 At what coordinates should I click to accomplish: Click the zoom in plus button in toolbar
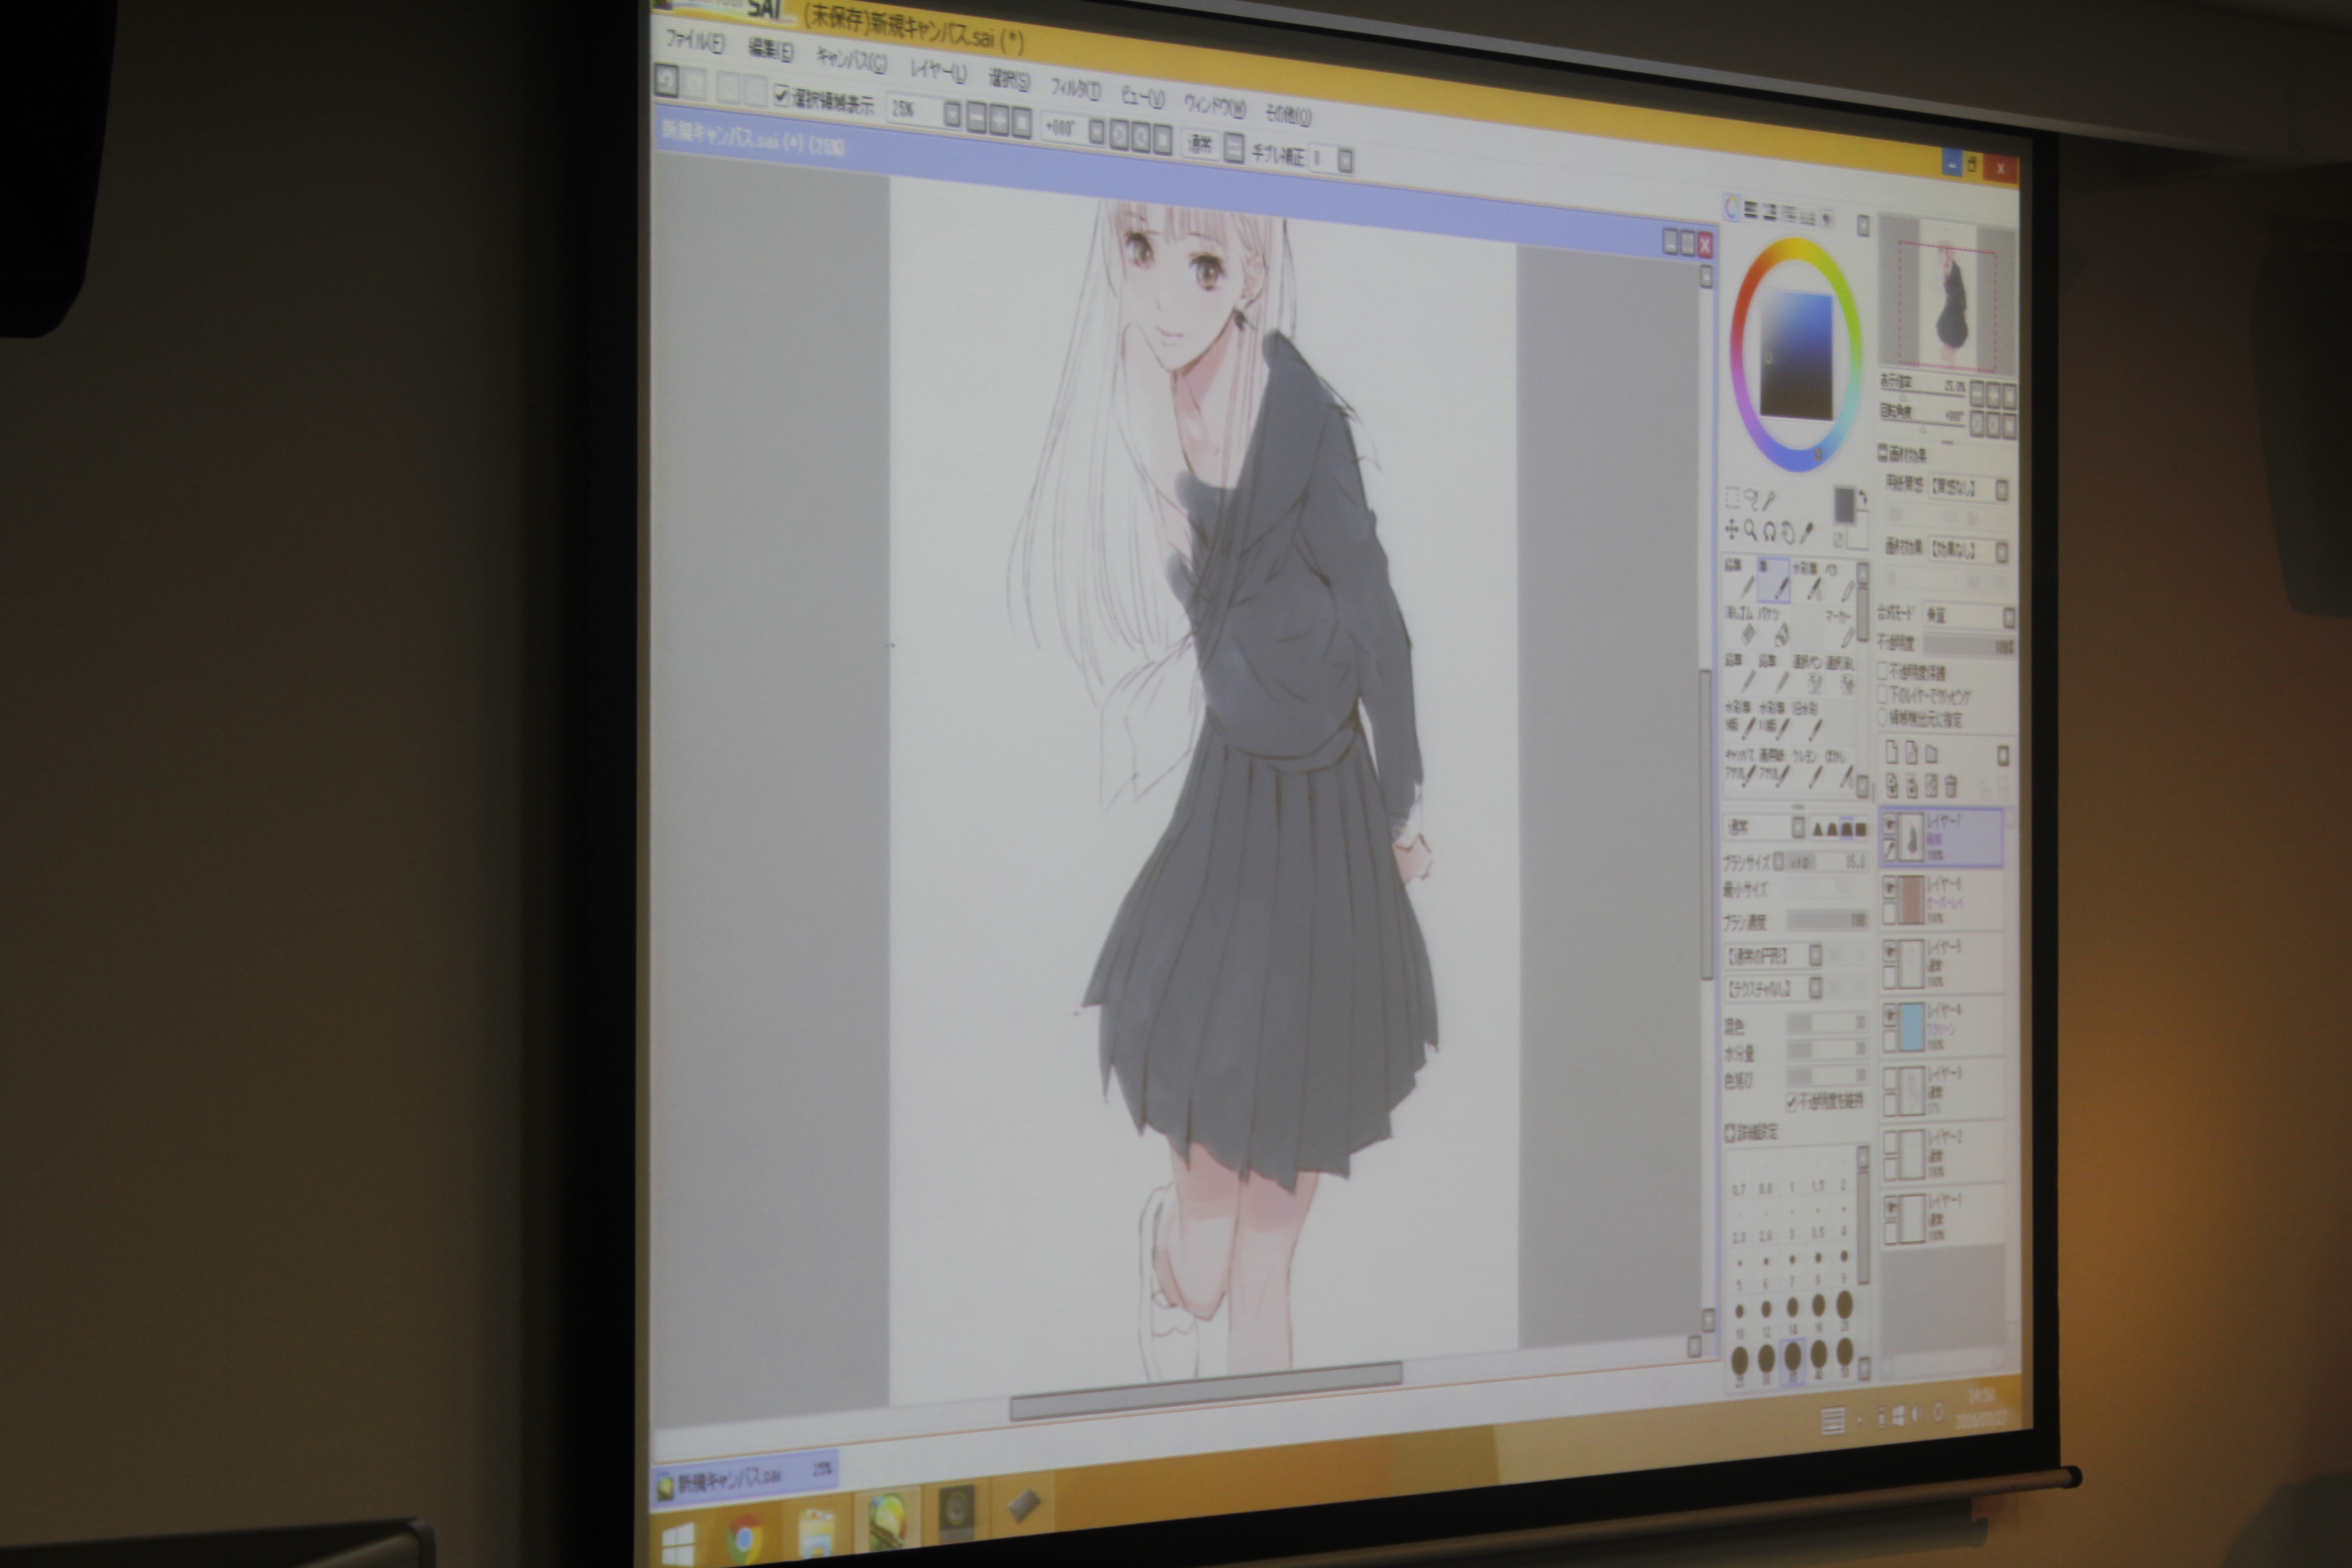pyautogui.click(x=999, y=121)
